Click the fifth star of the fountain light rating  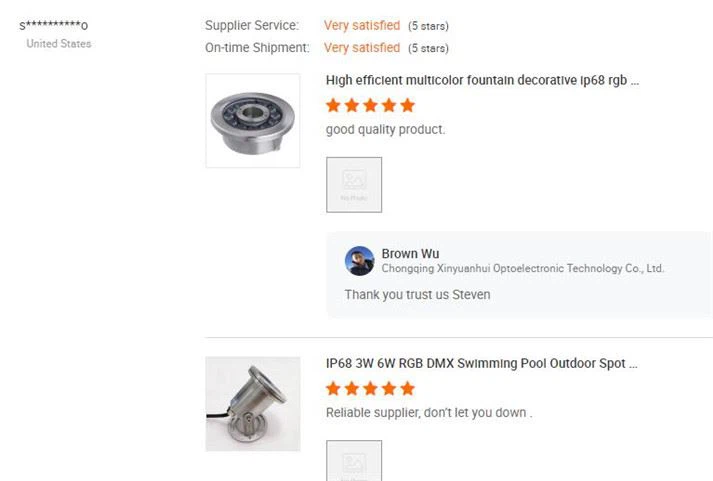(408, 105)
